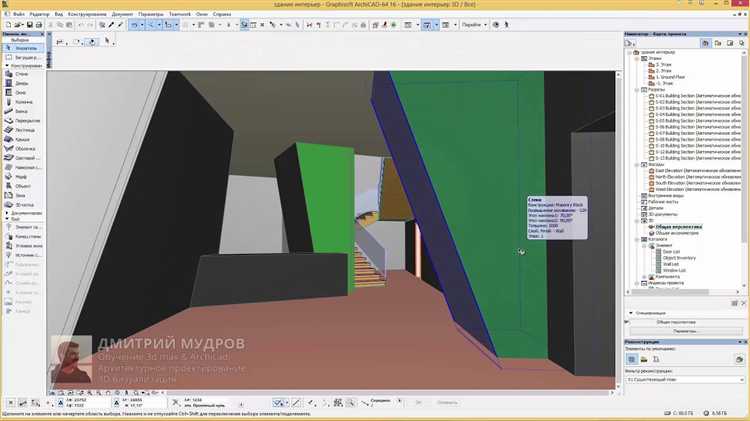
Task: Open 'Общая перспектива' 3D view item
Action: (x=679, y=227)
